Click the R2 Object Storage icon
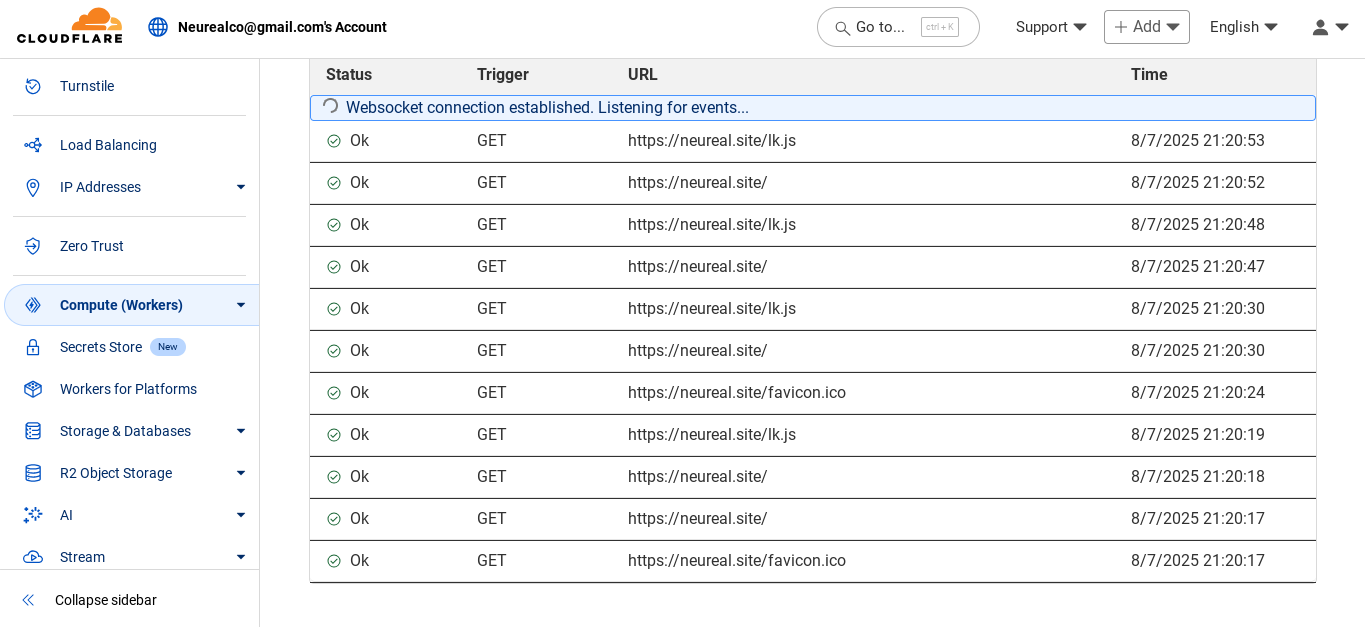Viewport: 1365px width, 627px height. click(33, 473)
